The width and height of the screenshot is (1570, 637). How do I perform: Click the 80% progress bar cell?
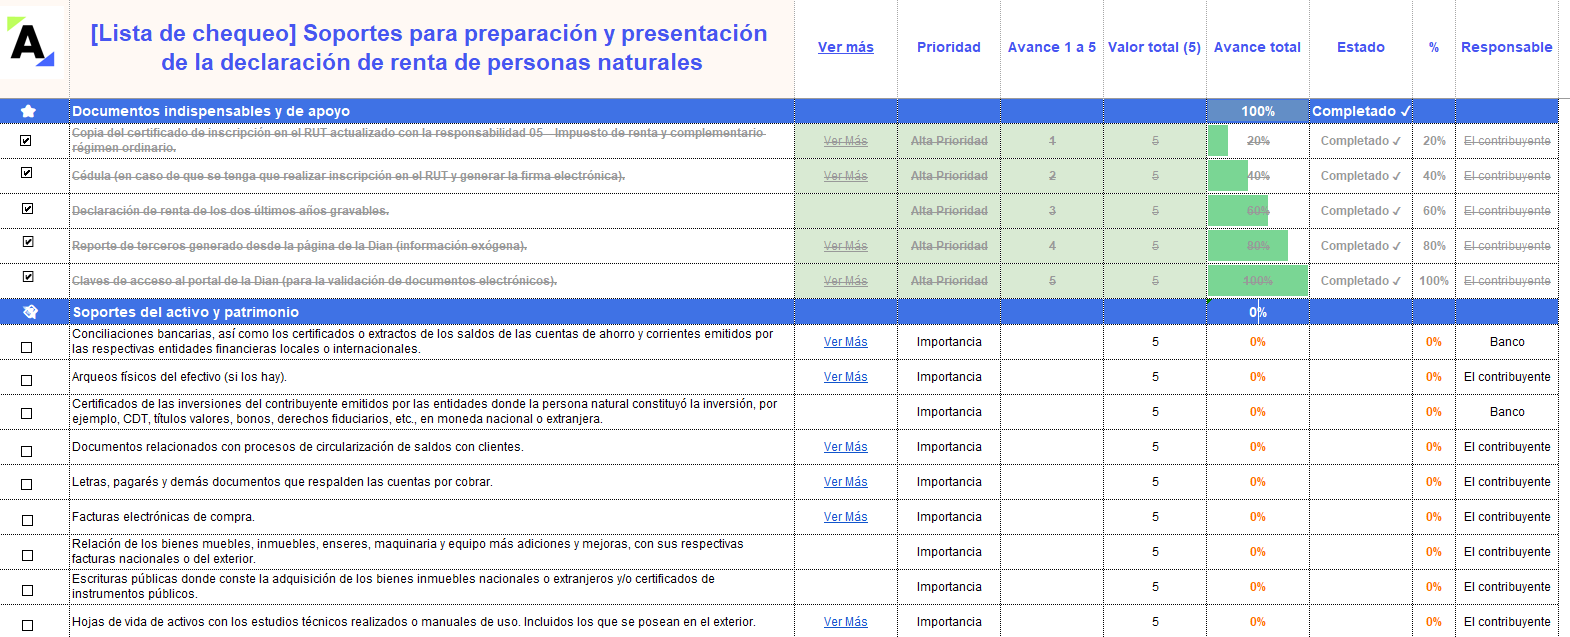[1258, 246]
